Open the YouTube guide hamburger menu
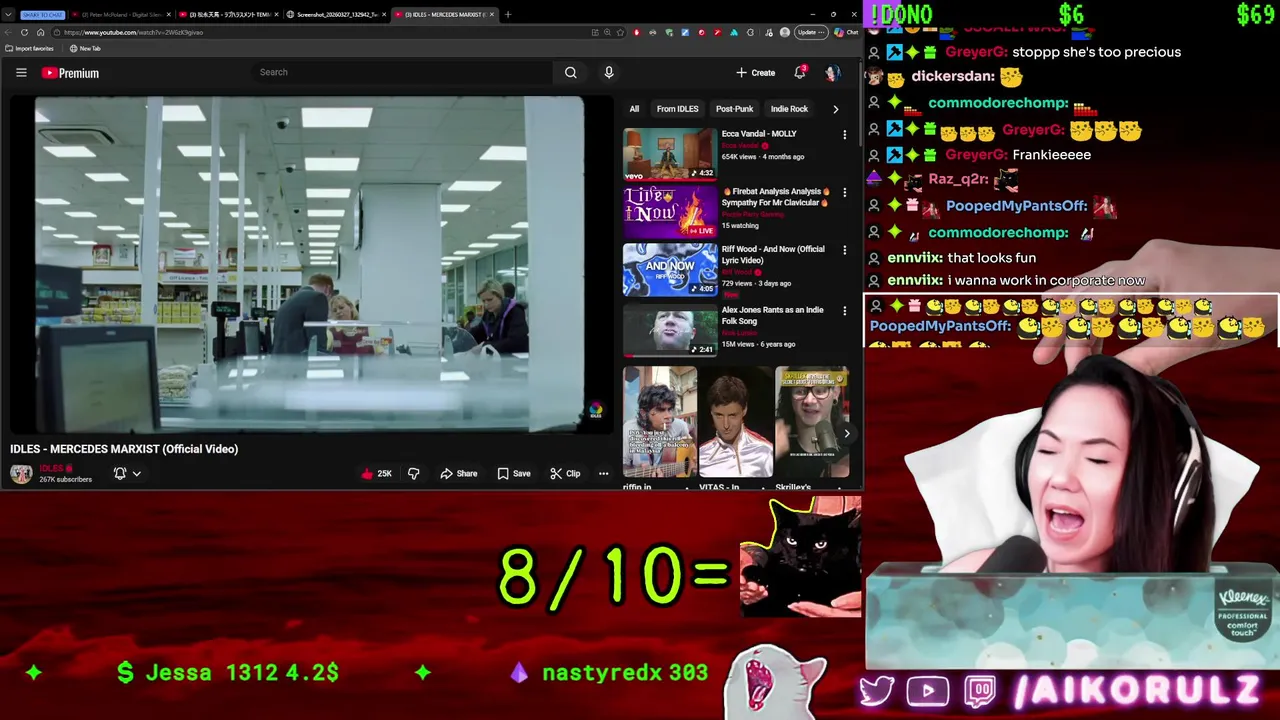Image resolution: width=1280 pixels, height=720 pixels. click(21, 72)
